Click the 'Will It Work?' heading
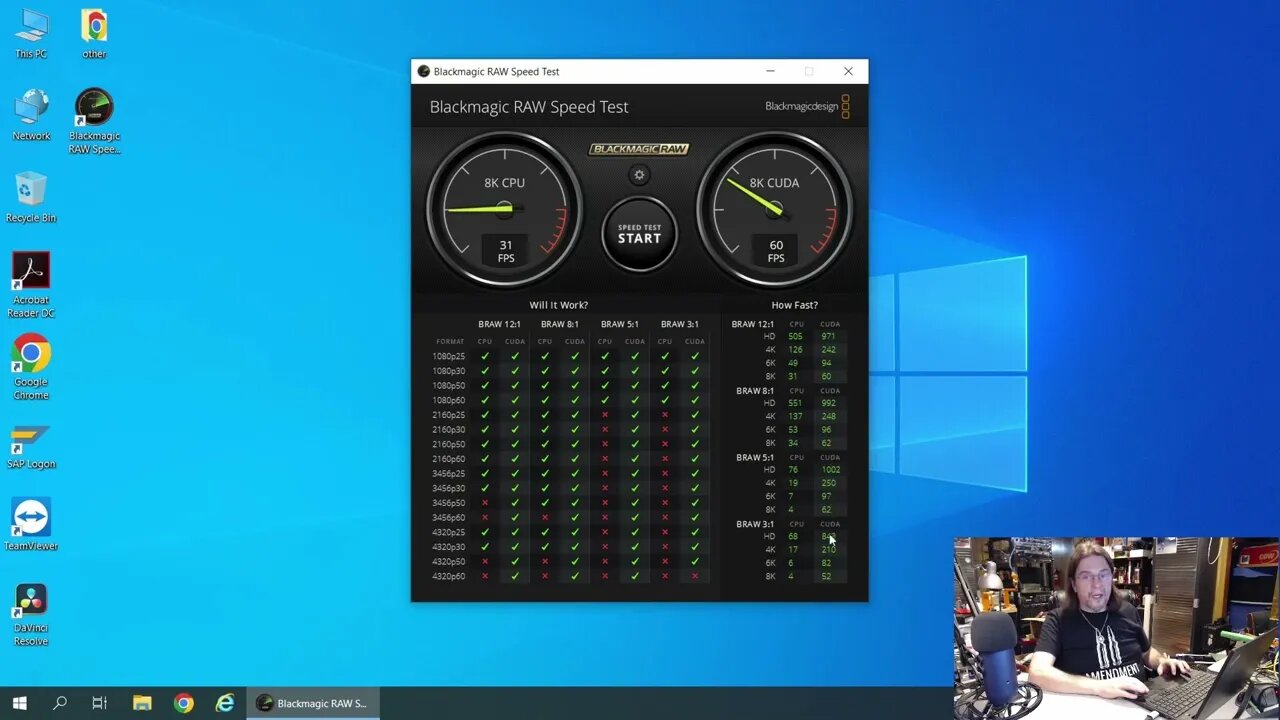The image size is (1280, 720). click(558, 305)
